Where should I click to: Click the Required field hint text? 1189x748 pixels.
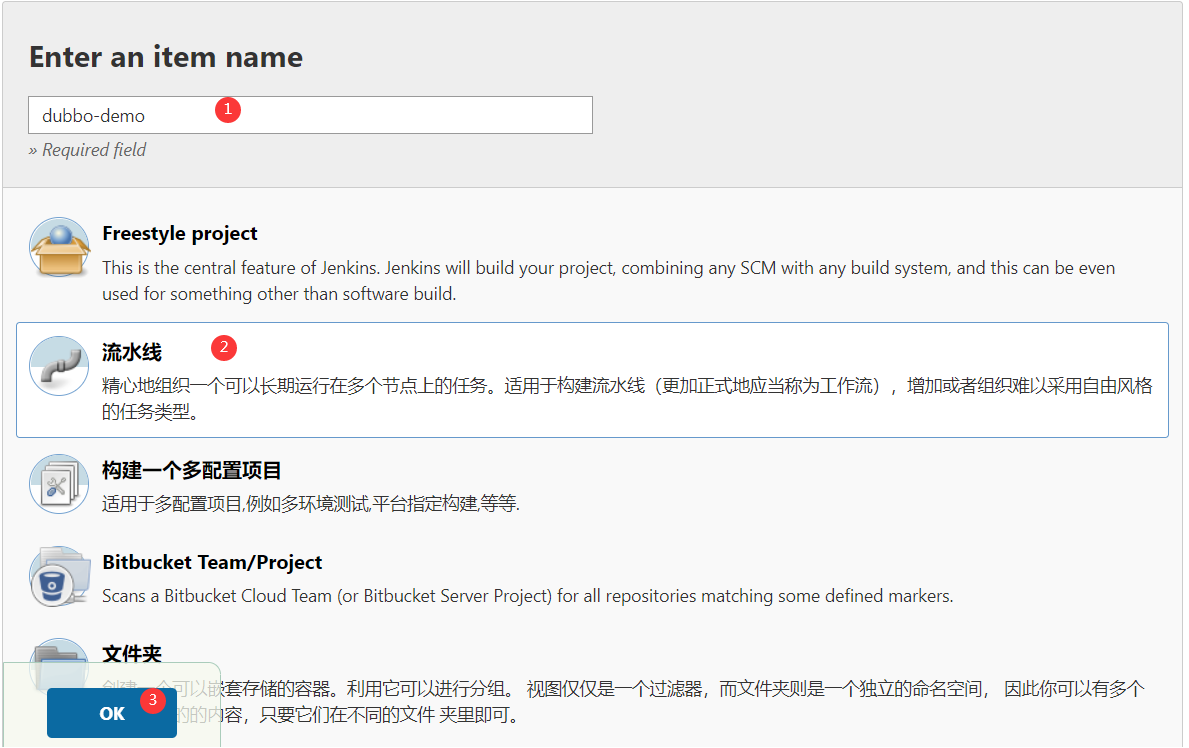point(87,150)
